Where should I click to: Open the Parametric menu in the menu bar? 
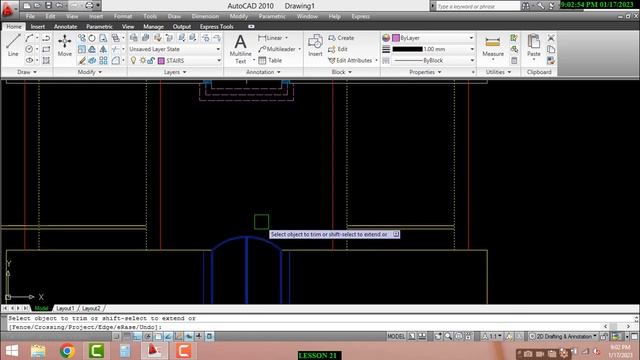pyautogui.click(x=272, y=16)
